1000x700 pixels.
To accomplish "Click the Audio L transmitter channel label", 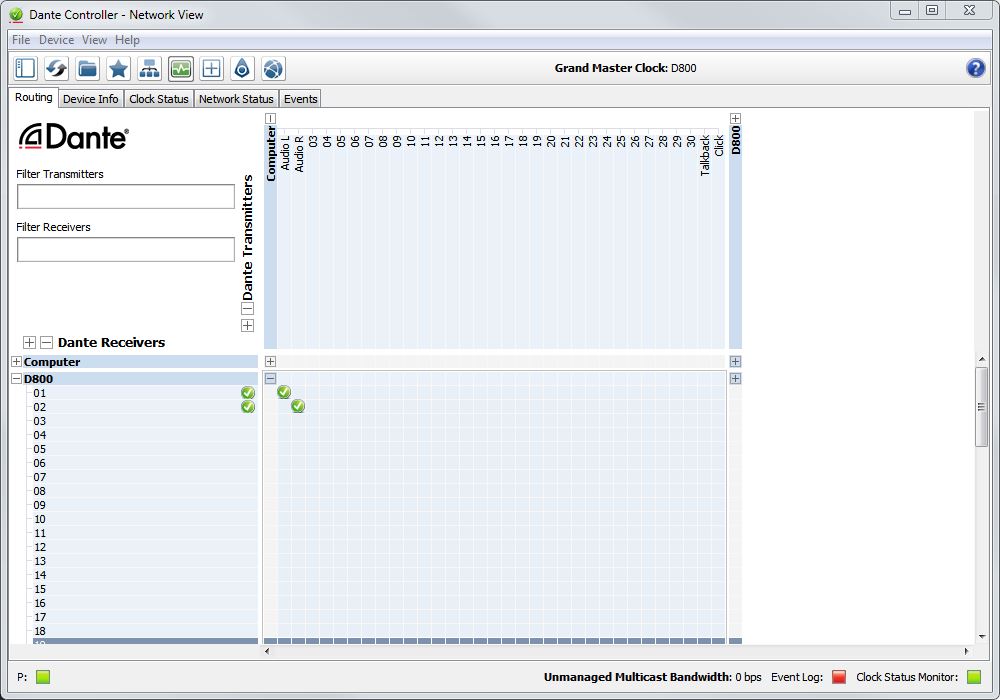I will (x=284, y=153).
